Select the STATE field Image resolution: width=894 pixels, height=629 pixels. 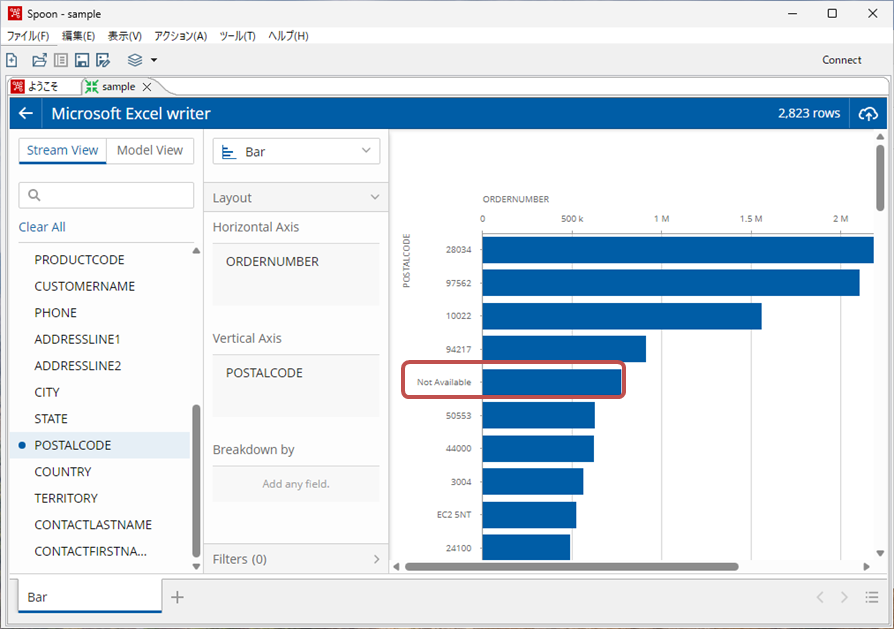tap(51, 419)
